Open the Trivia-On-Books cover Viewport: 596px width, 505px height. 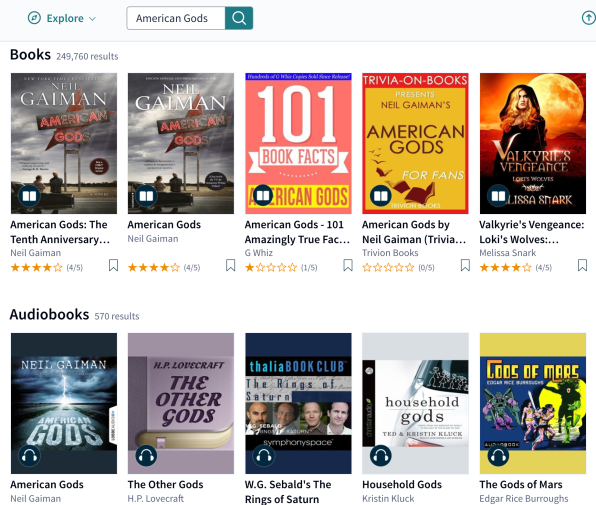415,143
